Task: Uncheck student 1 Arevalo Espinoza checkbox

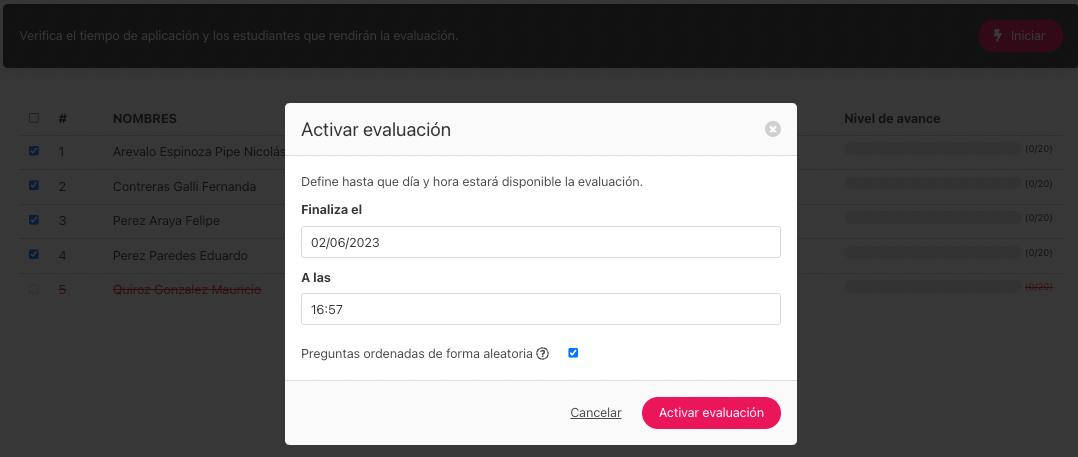Action: point(34,151)
